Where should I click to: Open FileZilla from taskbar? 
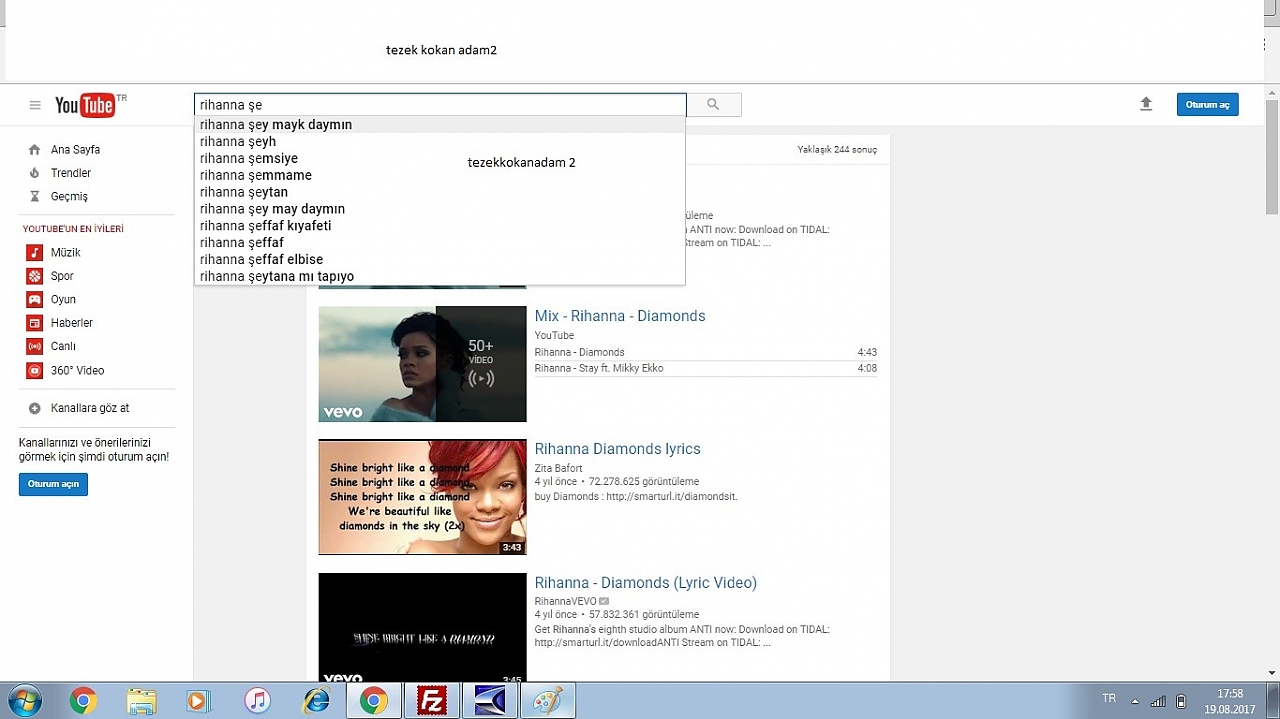[x=432, y=701]
